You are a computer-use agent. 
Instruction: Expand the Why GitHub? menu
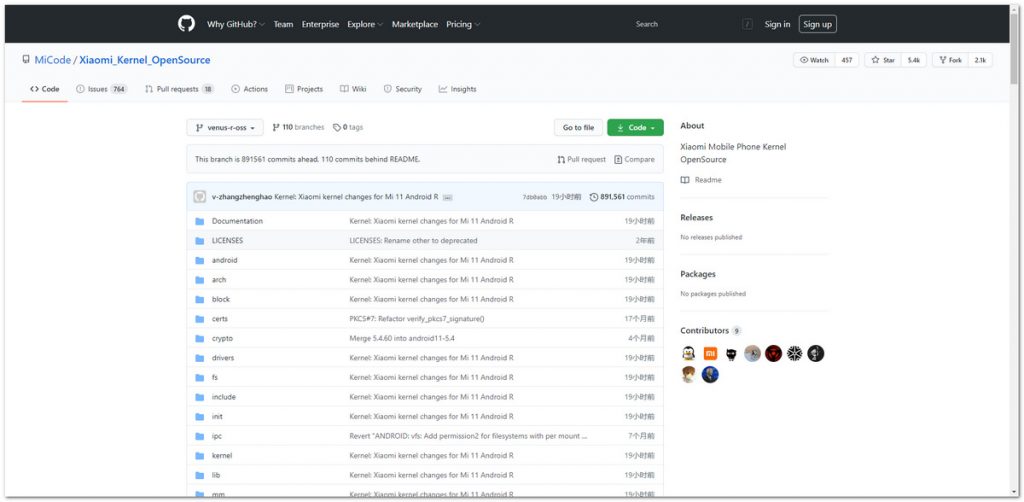pos(234,24)
